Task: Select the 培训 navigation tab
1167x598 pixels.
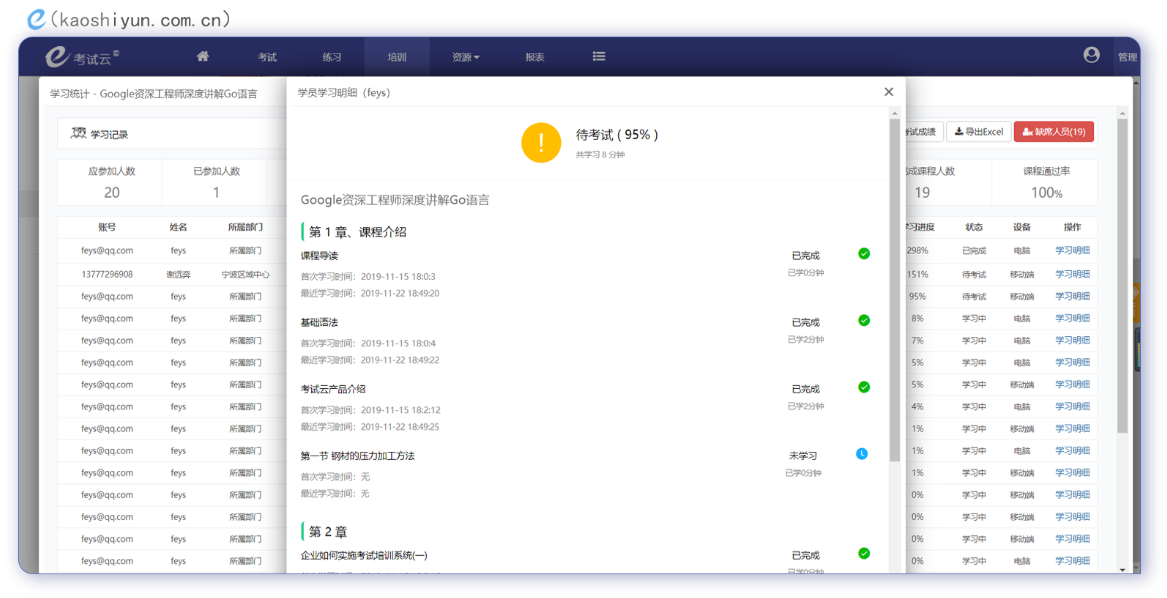Action: 397,58
